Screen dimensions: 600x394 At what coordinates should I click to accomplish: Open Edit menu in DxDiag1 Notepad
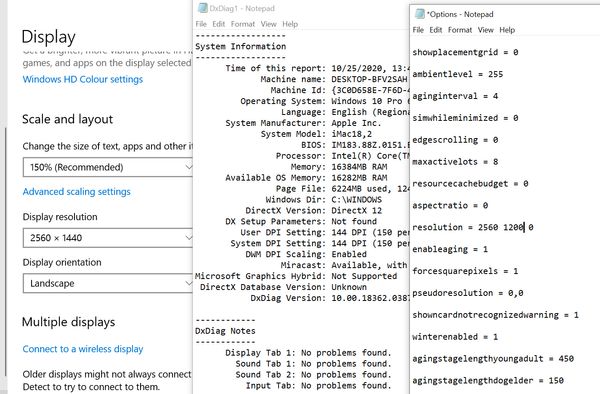click(x=218, y=24)
